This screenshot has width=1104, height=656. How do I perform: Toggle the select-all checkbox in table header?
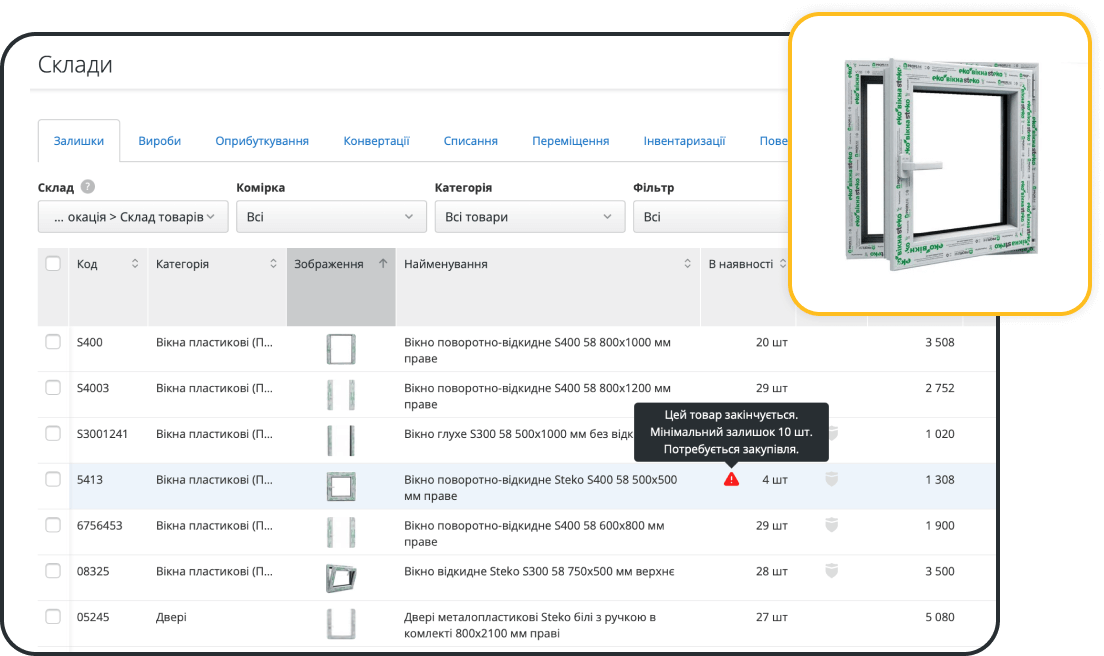[53, 264]
